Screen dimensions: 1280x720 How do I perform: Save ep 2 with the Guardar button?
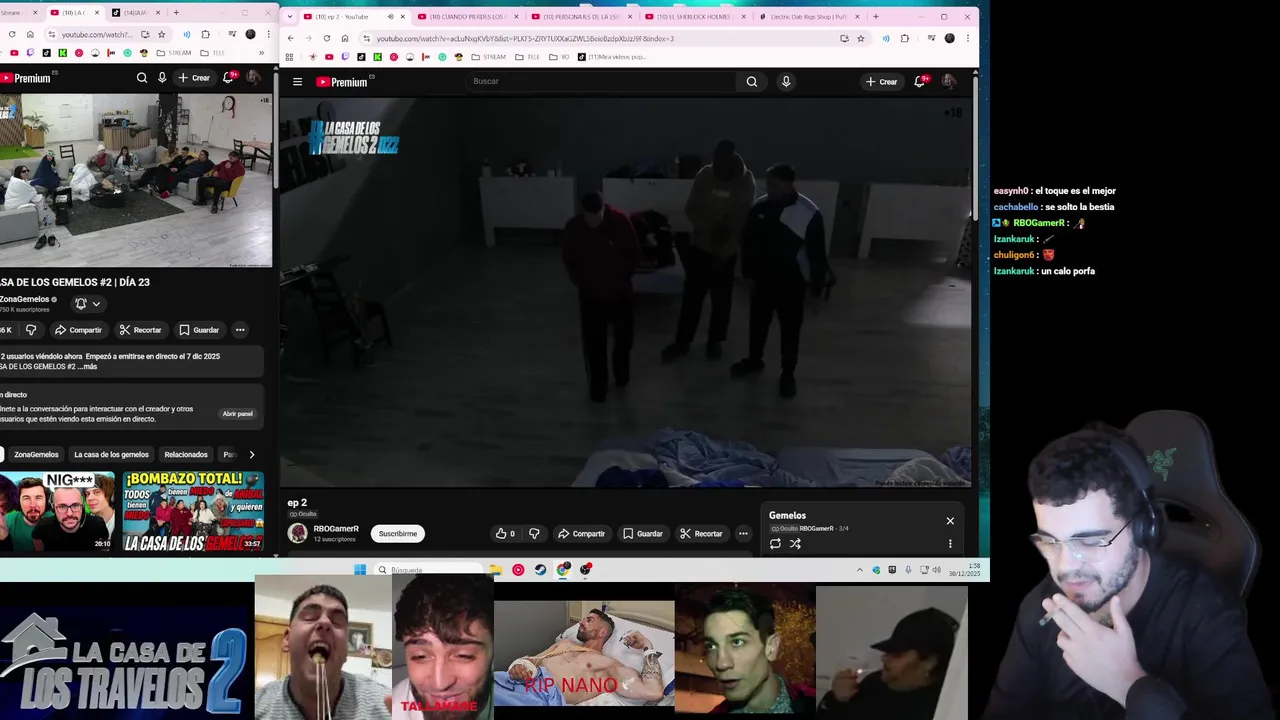(643, 534)
